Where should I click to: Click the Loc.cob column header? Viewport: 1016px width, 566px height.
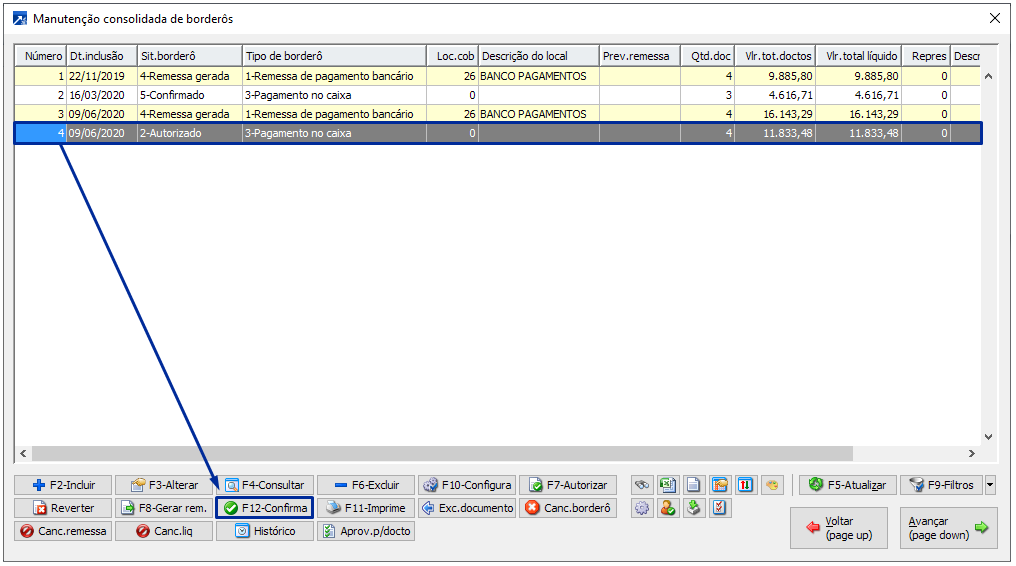tap(452, 56)
